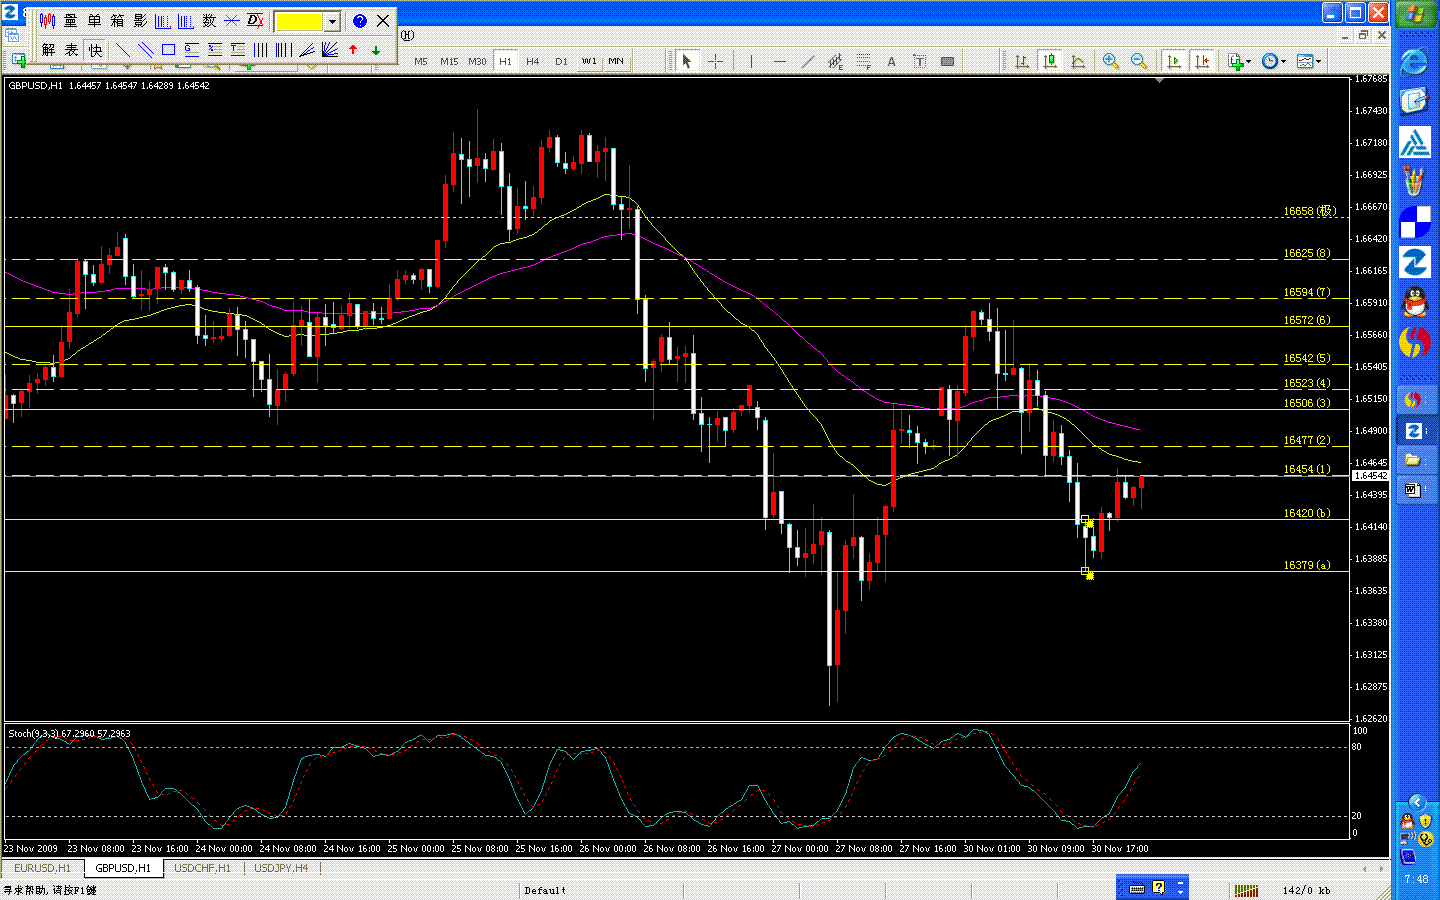Draw a vertical line

751,61
